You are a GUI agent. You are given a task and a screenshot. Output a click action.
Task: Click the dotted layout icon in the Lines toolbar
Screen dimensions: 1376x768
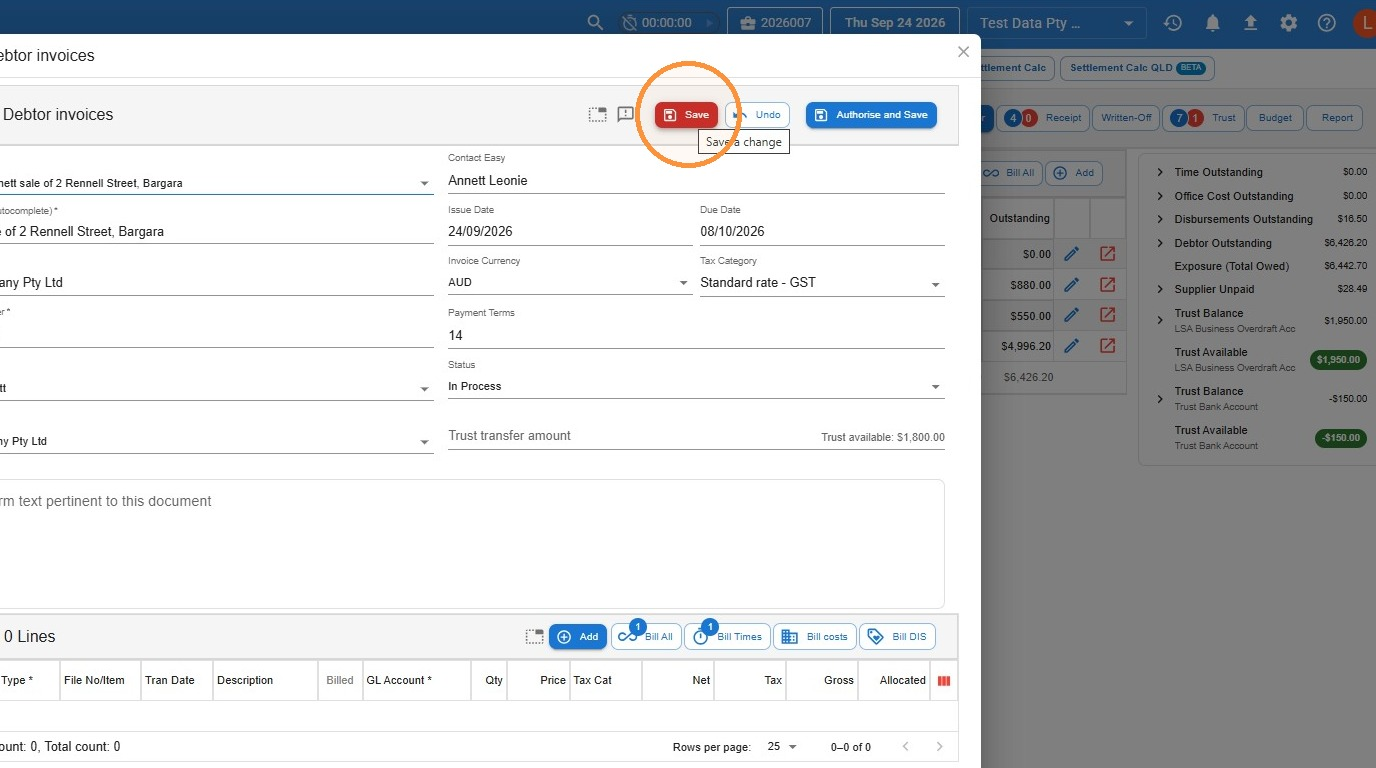tap(535, 637)
